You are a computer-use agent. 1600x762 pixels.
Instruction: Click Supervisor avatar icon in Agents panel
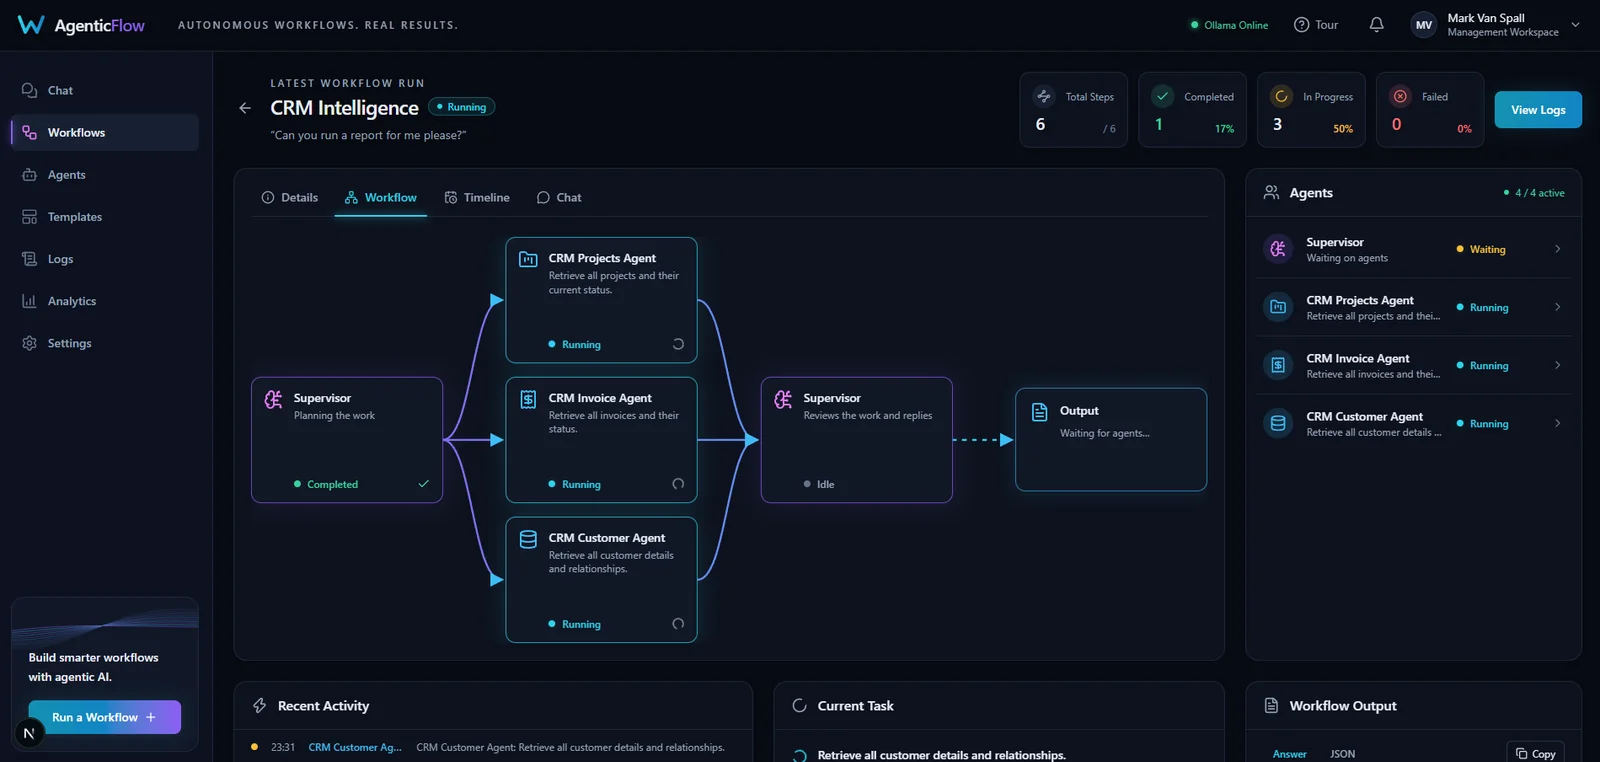(x=1278, y=249)
